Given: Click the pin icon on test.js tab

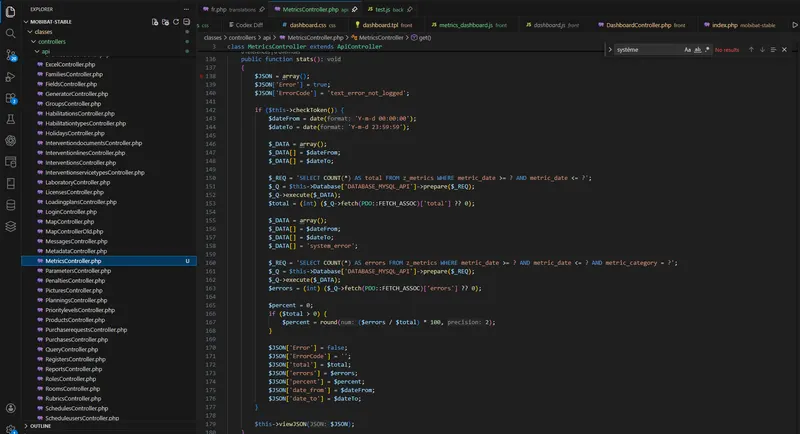Looking at the screenshot, I should [x=410, y=9].
